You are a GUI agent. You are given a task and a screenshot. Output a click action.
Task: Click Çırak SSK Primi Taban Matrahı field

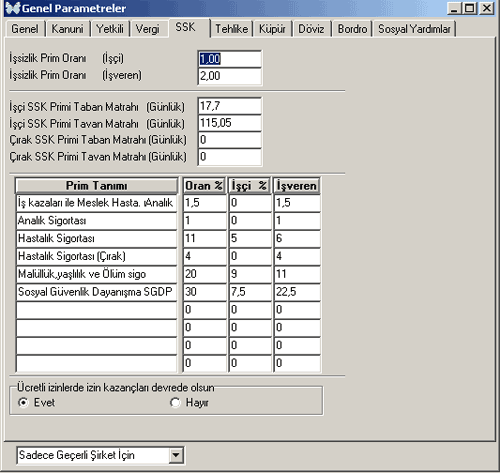[x=229, y=140]
